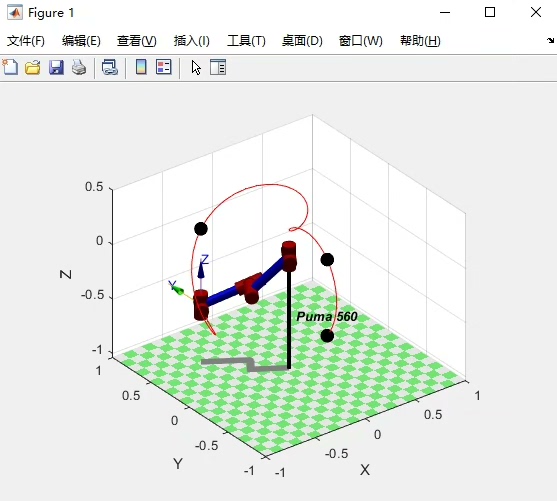Open the 编辑(E) menu
Viewport: 557px width, 501px height.
[81, 41]
